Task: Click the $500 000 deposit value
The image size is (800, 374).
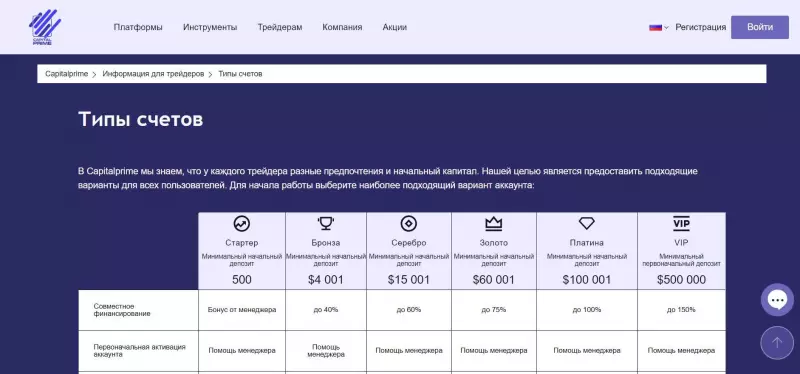Action: [681, 280]
